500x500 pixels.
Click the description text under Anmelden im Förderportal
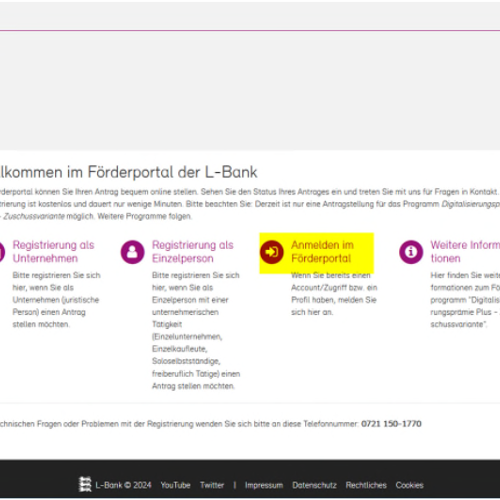(334, 294)
